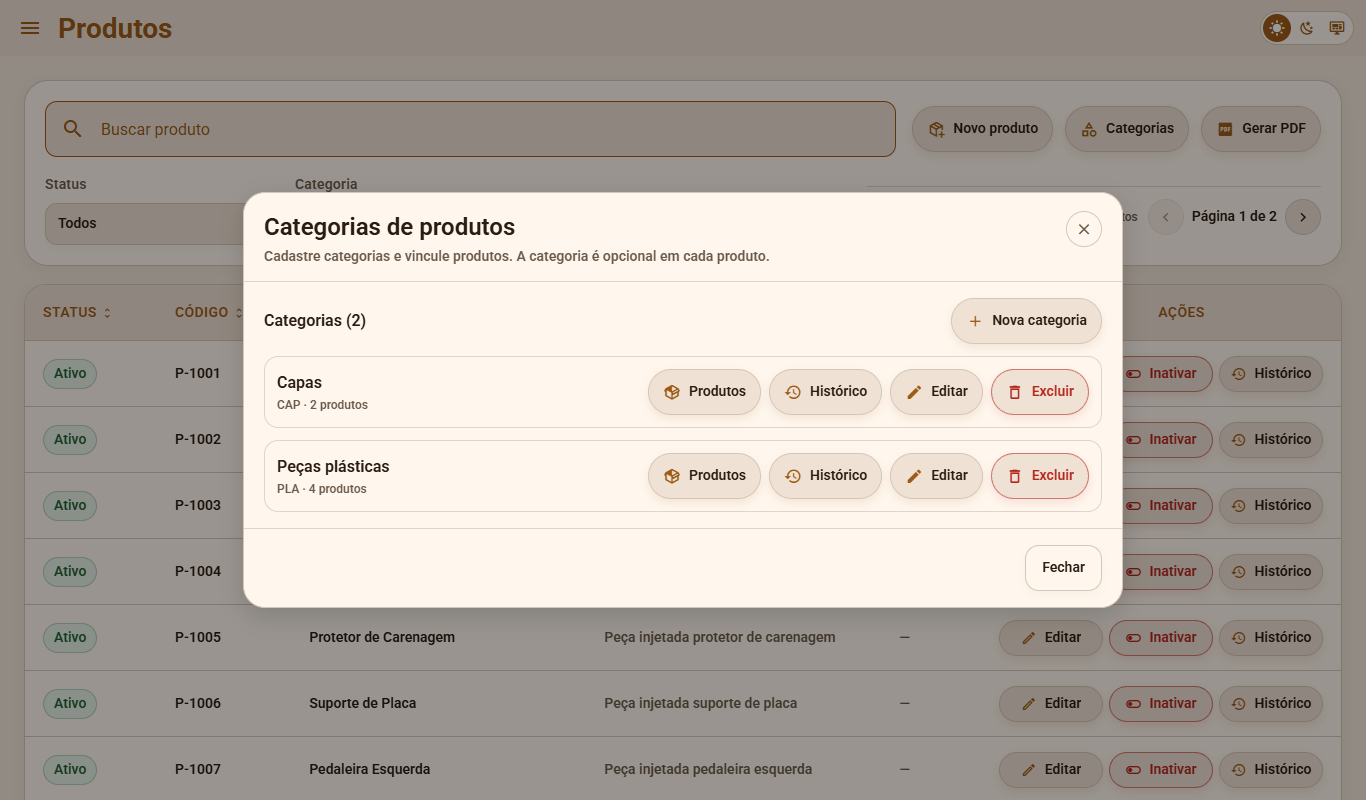Click Nova categoria button
Image resolution: width=1366 pixels, height=800 pixels.
click(x=1026, y=321)
